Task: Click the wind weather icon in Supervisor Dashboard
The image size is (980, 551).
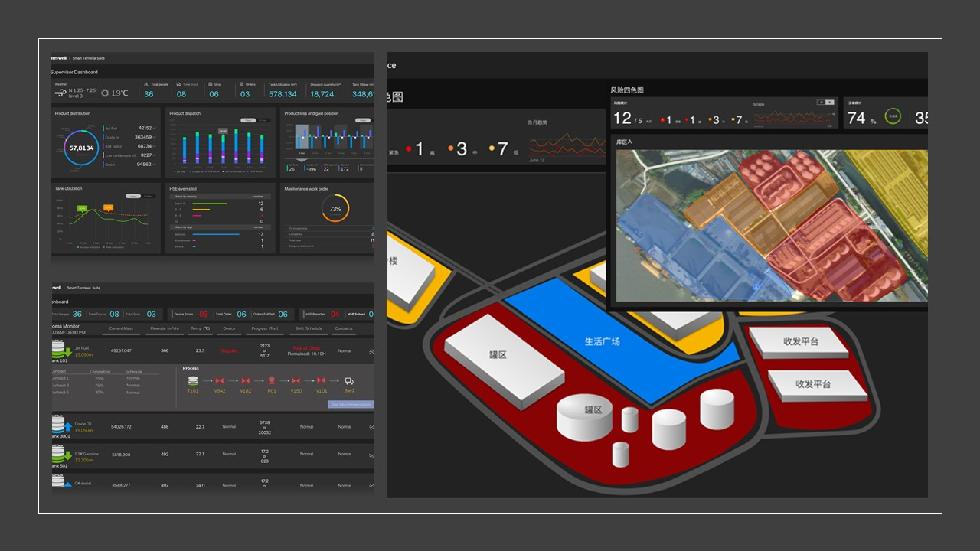Action: click(x=60, y=93)
